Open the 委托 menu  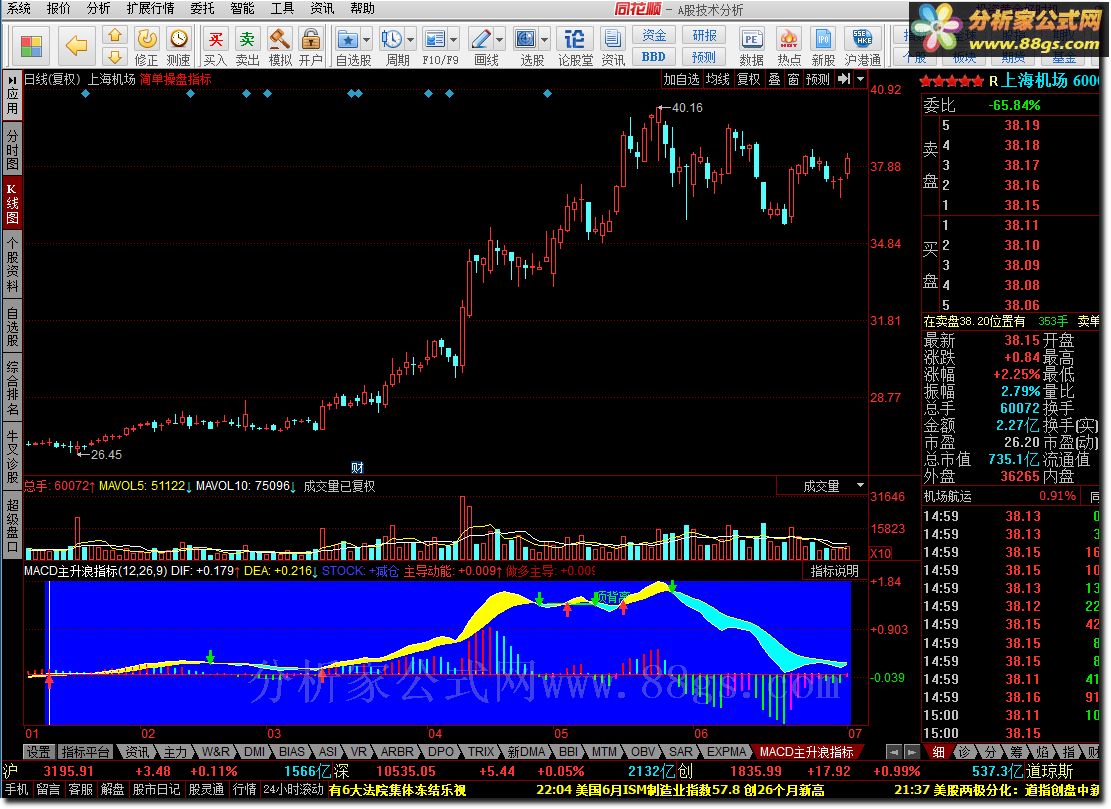[202, 9]
